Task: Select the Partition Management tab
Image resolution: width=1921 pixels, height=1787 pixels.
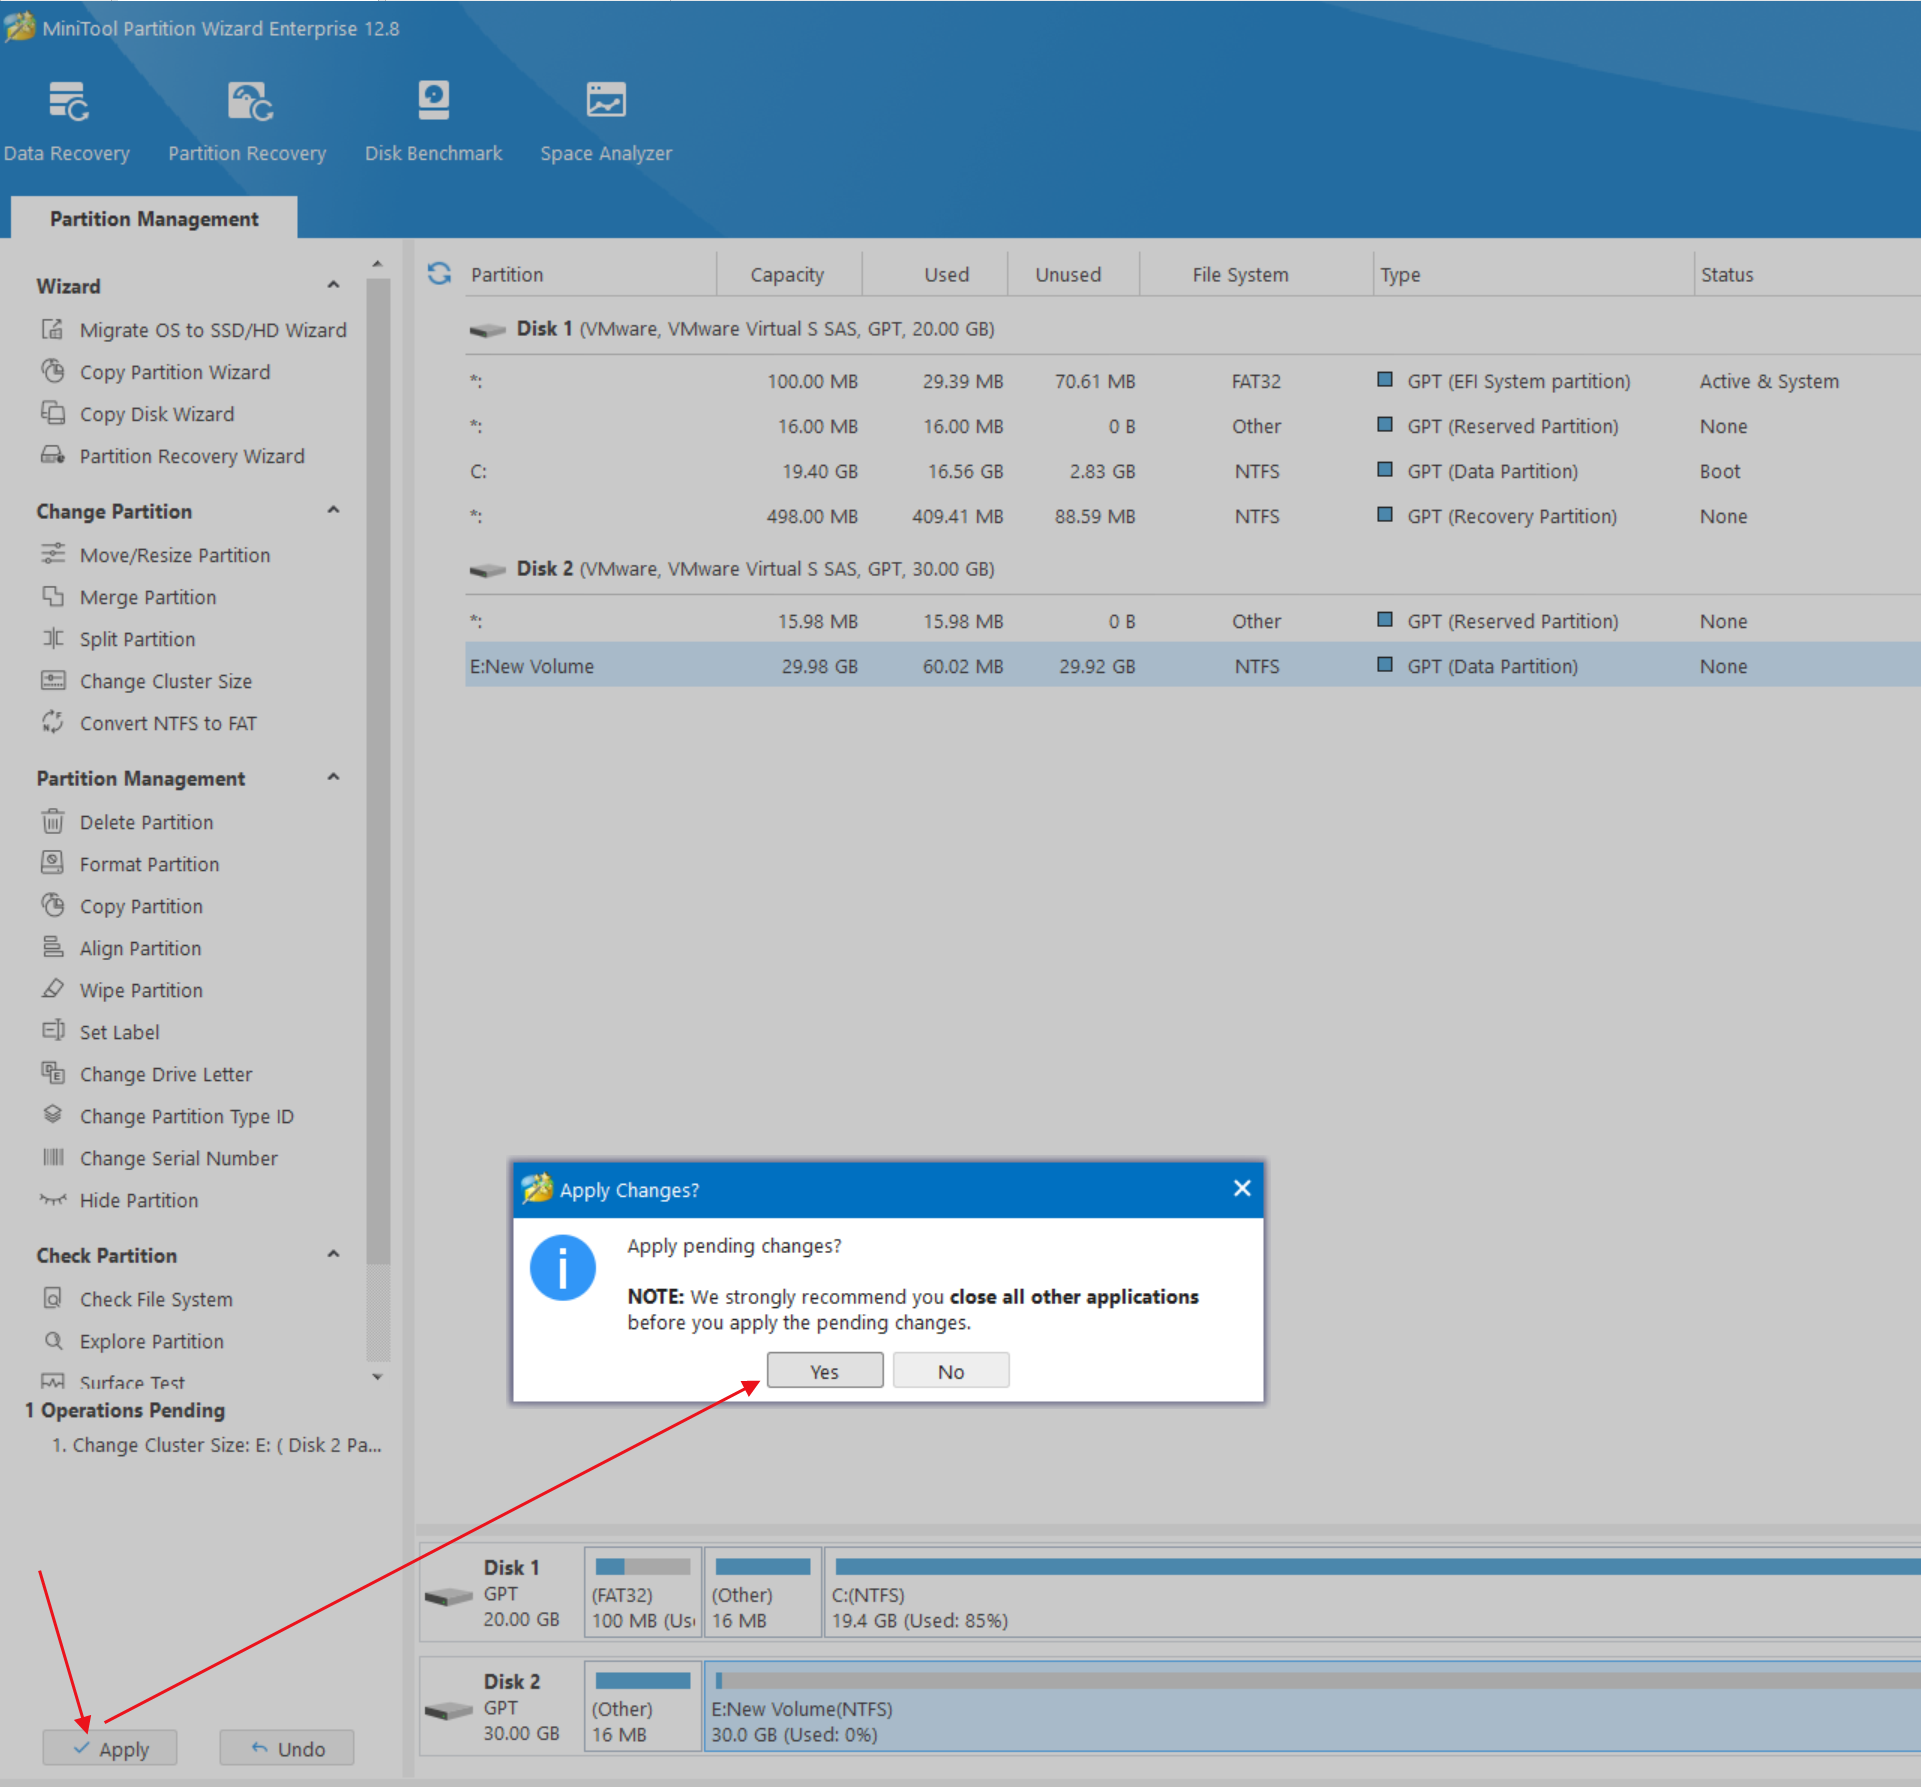Action: click(154, 218)
